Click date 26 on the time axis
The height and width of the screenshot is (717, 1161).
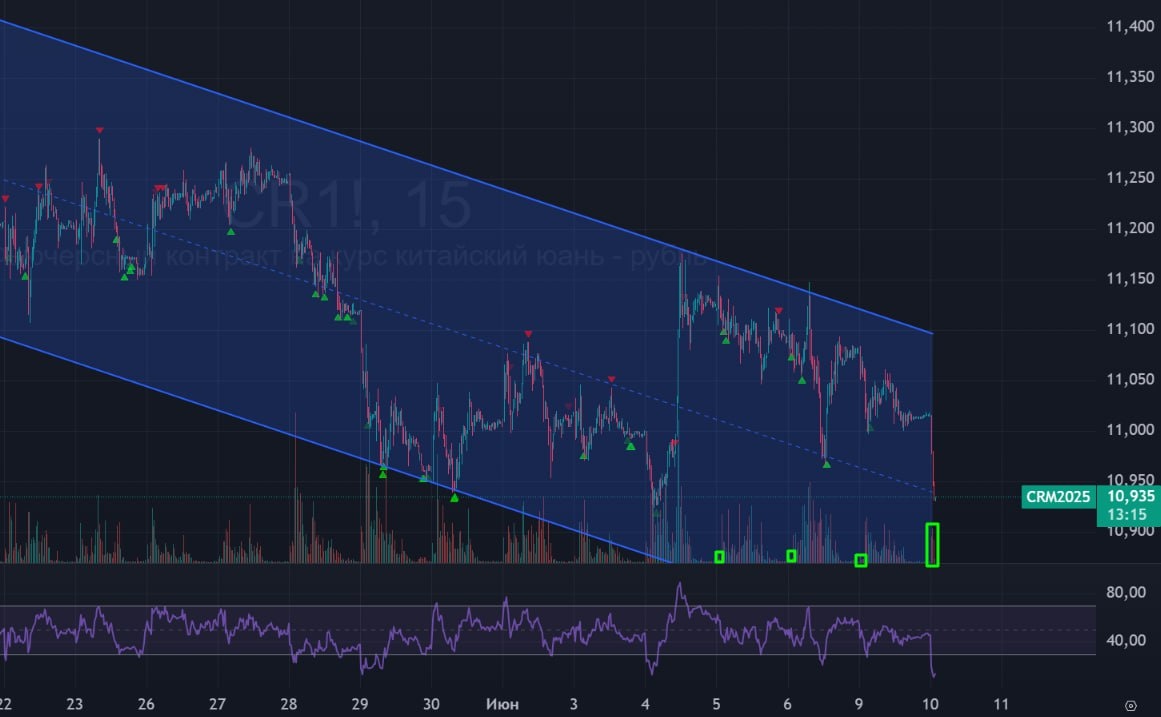tap(146, 704)
